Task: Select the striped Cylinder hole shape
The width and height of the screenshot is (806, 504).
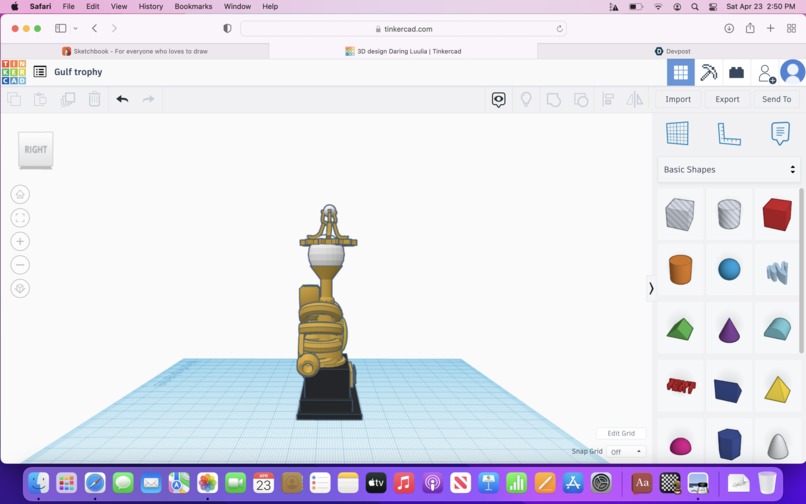Action: [x=729, y=213]
